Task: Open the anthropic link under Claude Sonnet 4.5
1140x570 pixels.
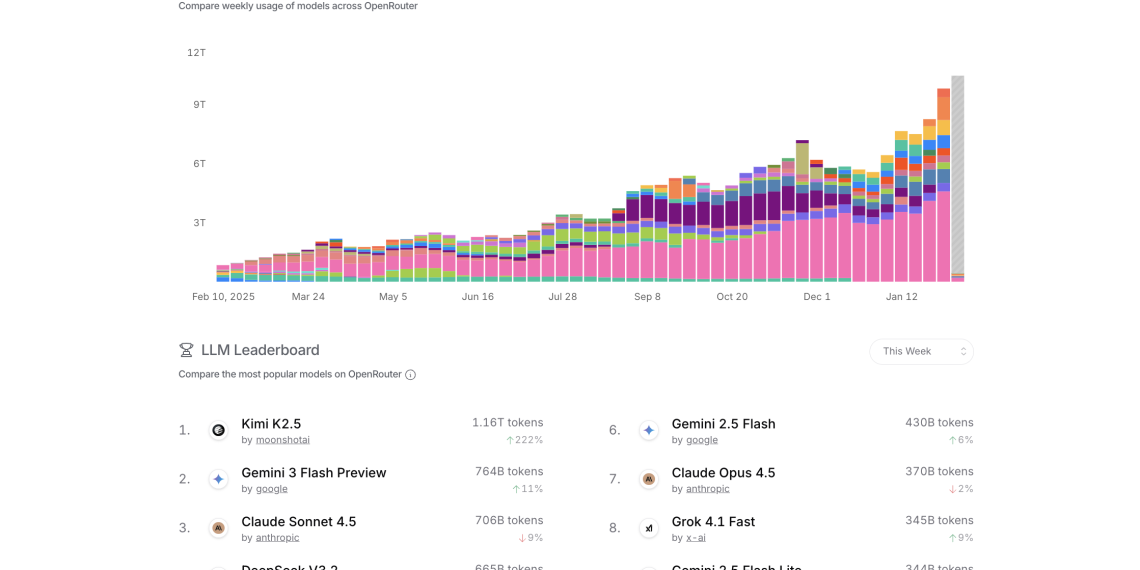Action: (x=277, y=538)
